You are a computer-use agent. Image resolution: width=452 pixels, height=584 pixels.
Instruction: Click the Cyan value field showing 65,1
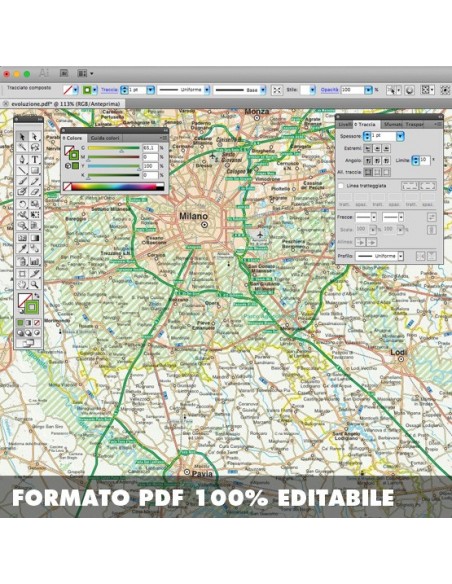pyautogui.click(x=150, y=148)
